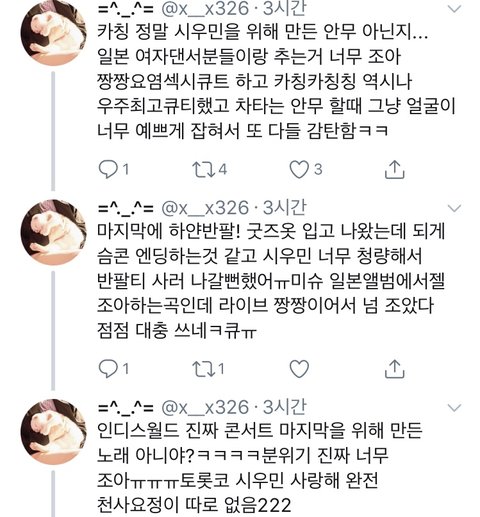Screen dimensions: 480x517
Task: Open the tweet text starting with 마지막에 하얀반팔
Action: [x=271, y=281]
